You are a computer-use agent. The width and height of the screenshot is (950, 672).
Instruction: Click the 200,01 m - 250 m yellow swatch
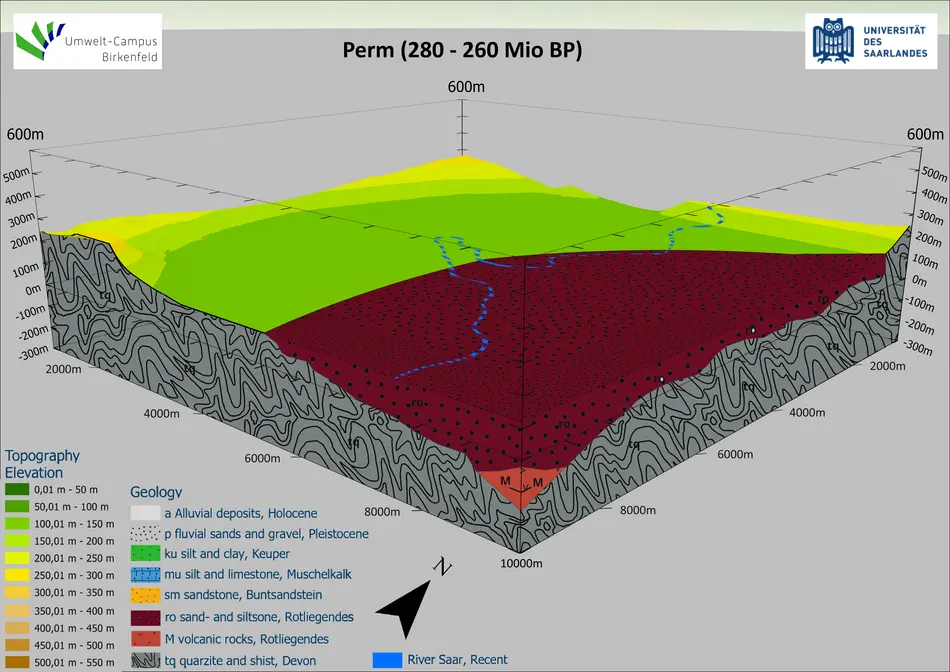click(18, 558)
